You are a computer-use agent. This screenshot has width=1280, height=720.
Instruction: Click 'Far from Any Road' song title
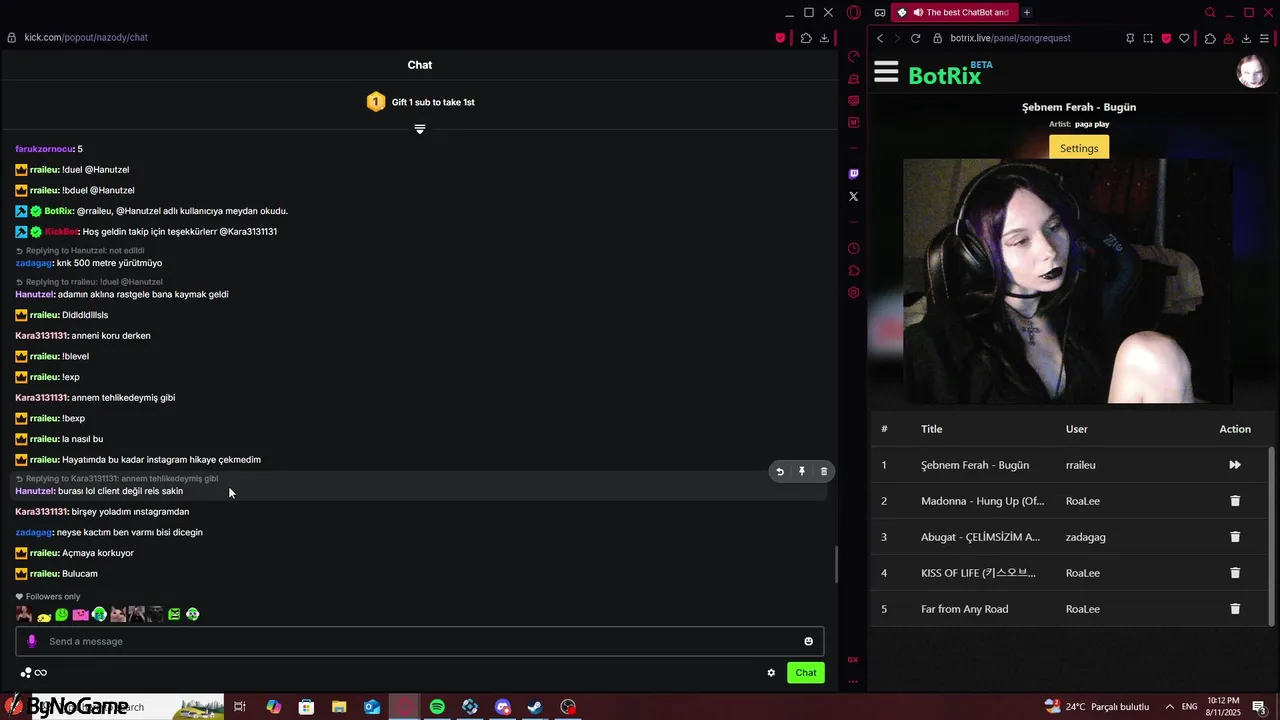(964, 609)
